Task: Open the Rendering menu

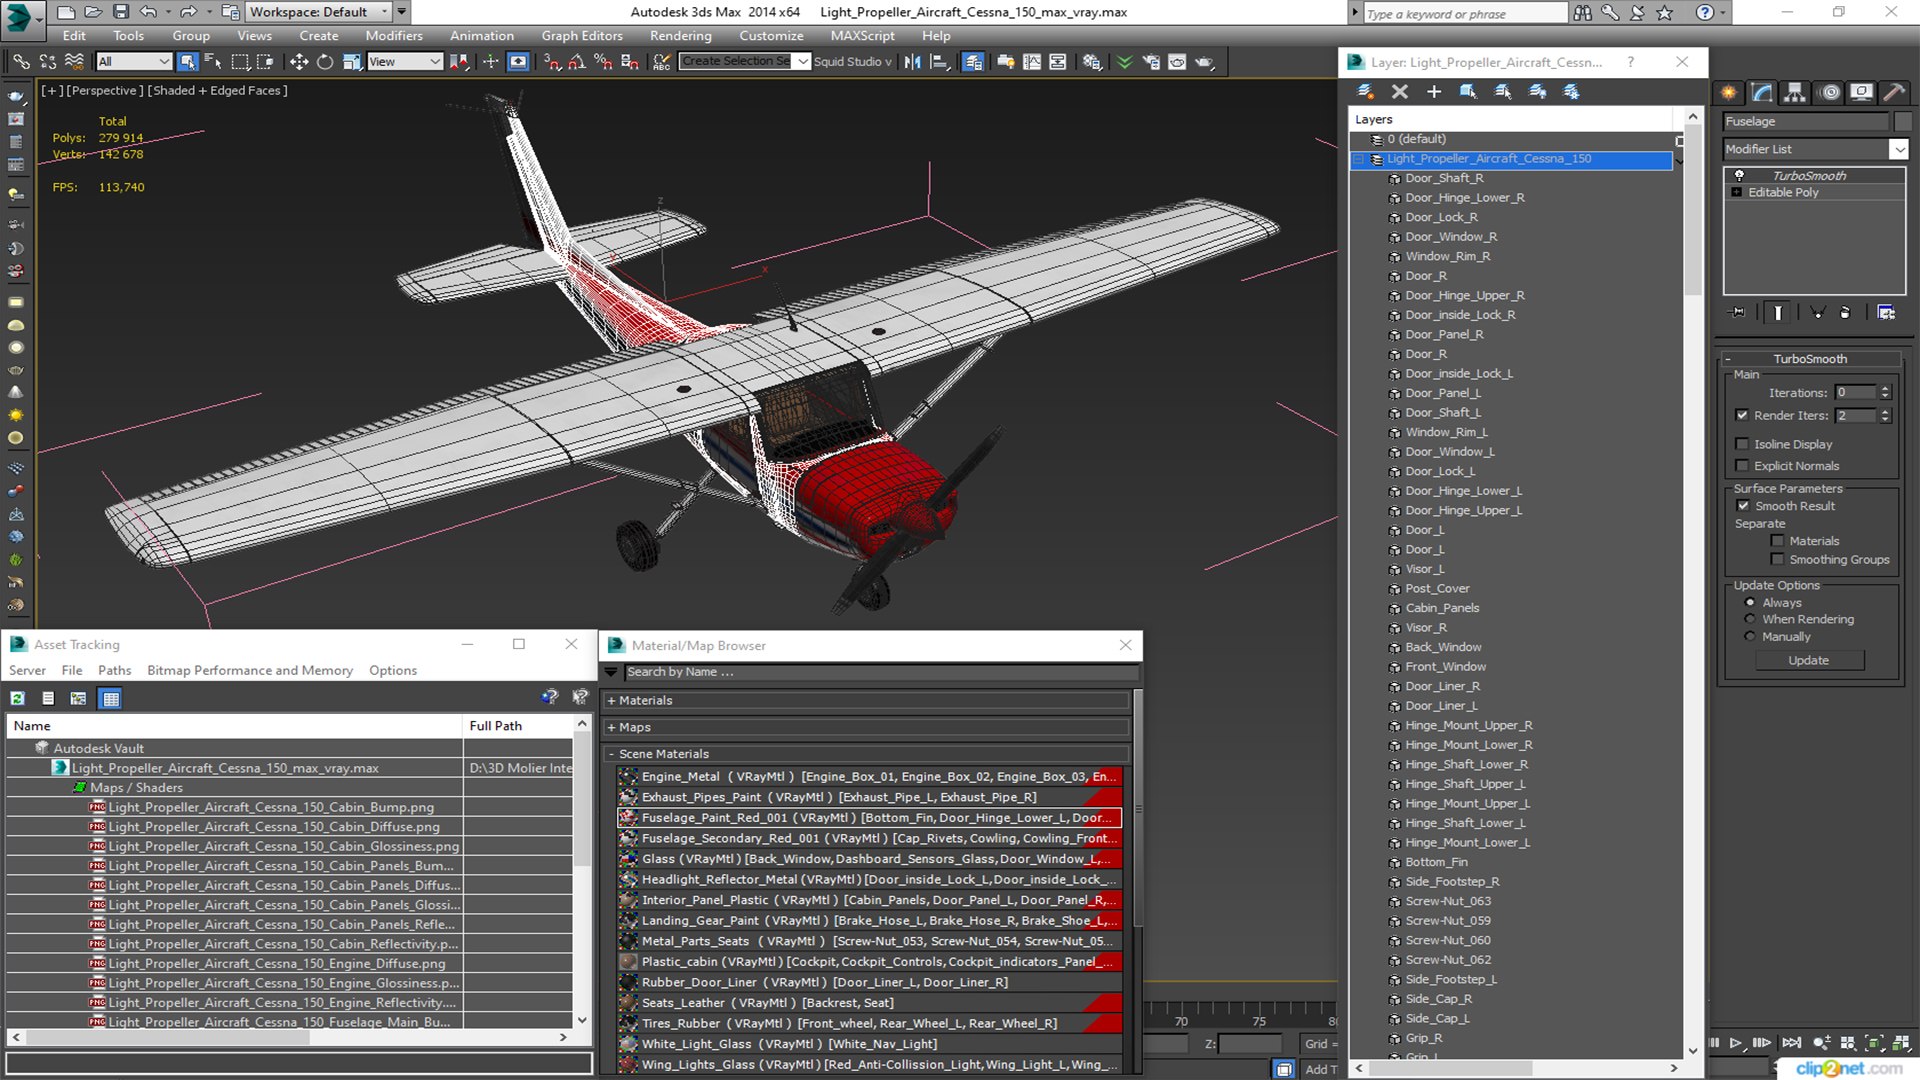Action: coord(680,36)
